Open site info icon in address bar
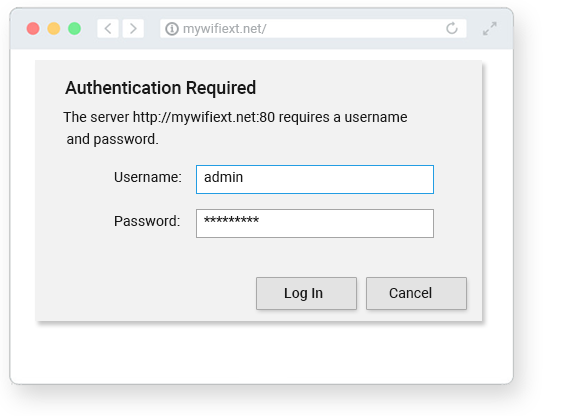 coord(172,29)
